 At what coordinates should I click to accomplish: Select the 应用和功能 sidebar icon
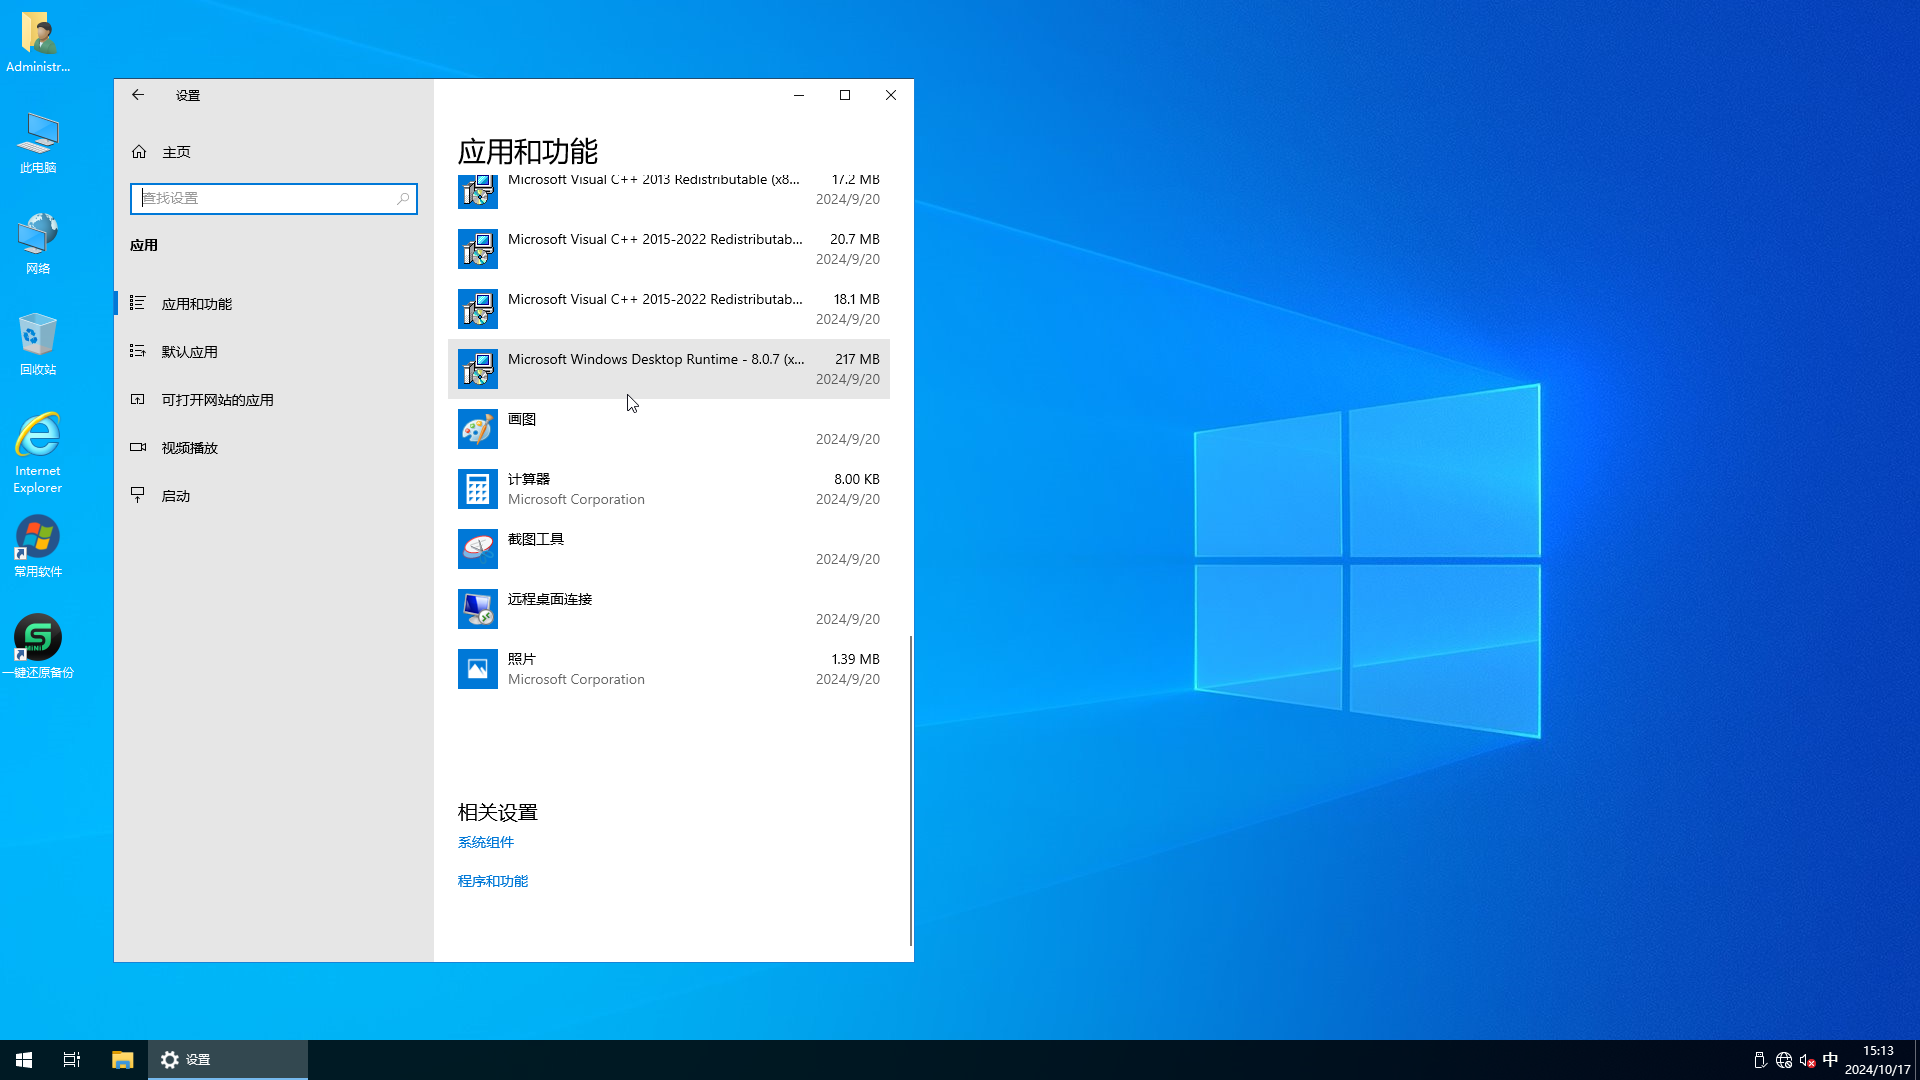(138, 303)
